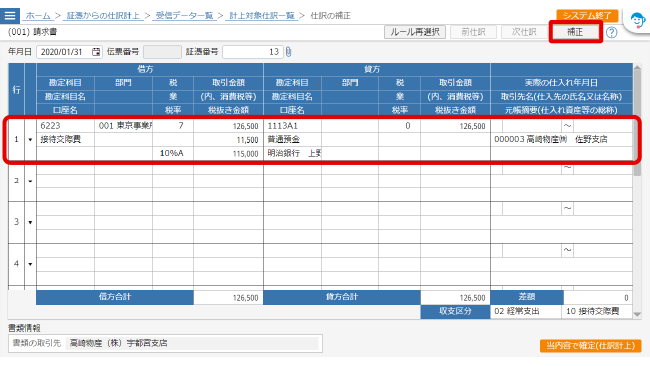The width and height of the screenshot is (650, 366).
Task: Click the vertical scrollbar thumb
Action: (x=637, y=124)
